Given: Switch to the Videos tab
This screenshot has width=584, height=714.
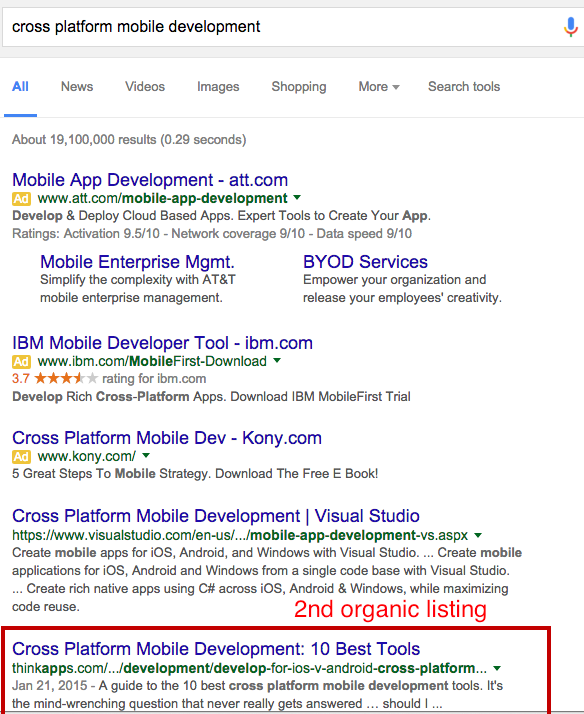Looking at the screenshot, I should 145,87.
